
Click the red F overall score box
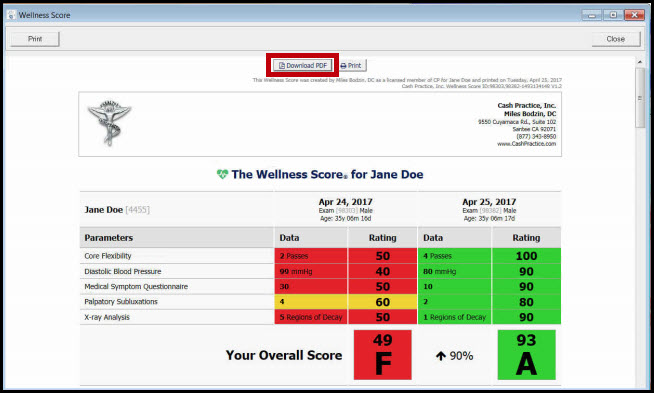coord(382,355)
